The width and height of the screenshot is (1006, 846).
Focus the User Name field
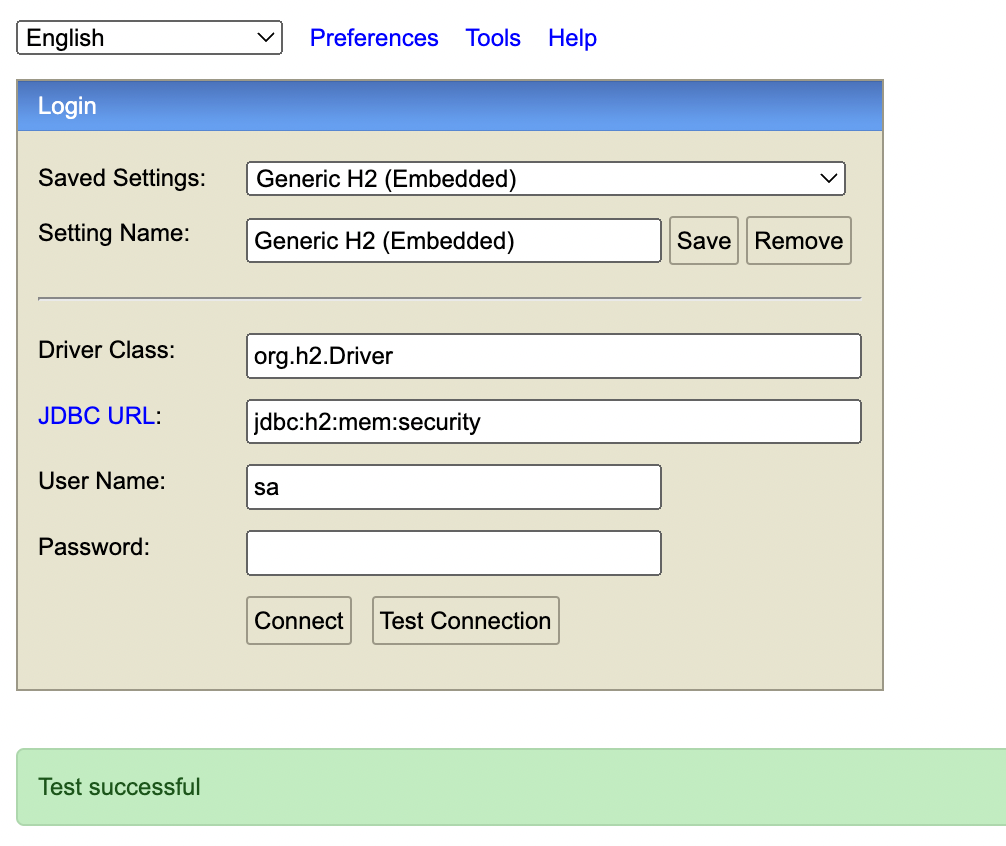coord(454,487)
